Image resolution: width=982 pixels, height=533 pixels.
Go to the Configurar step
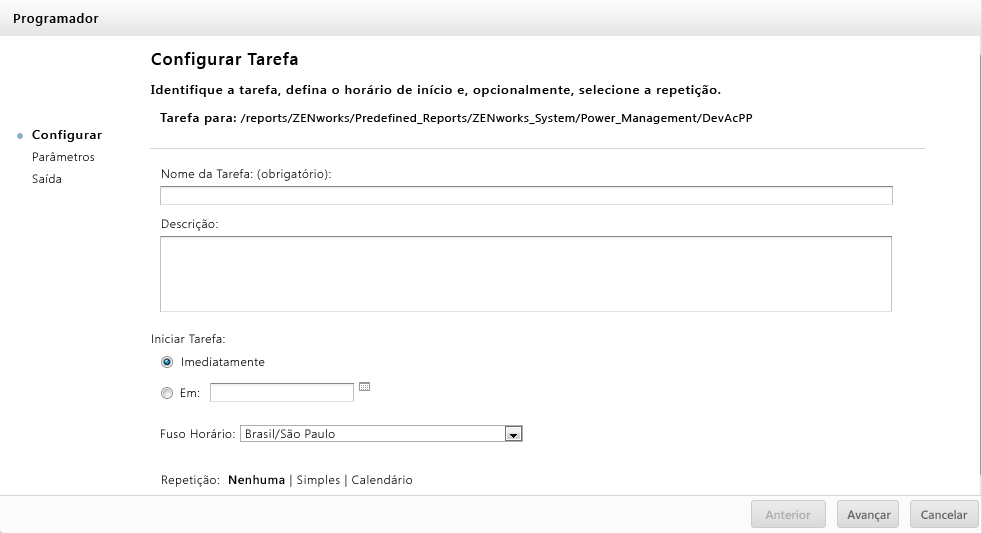click(67, 135)
